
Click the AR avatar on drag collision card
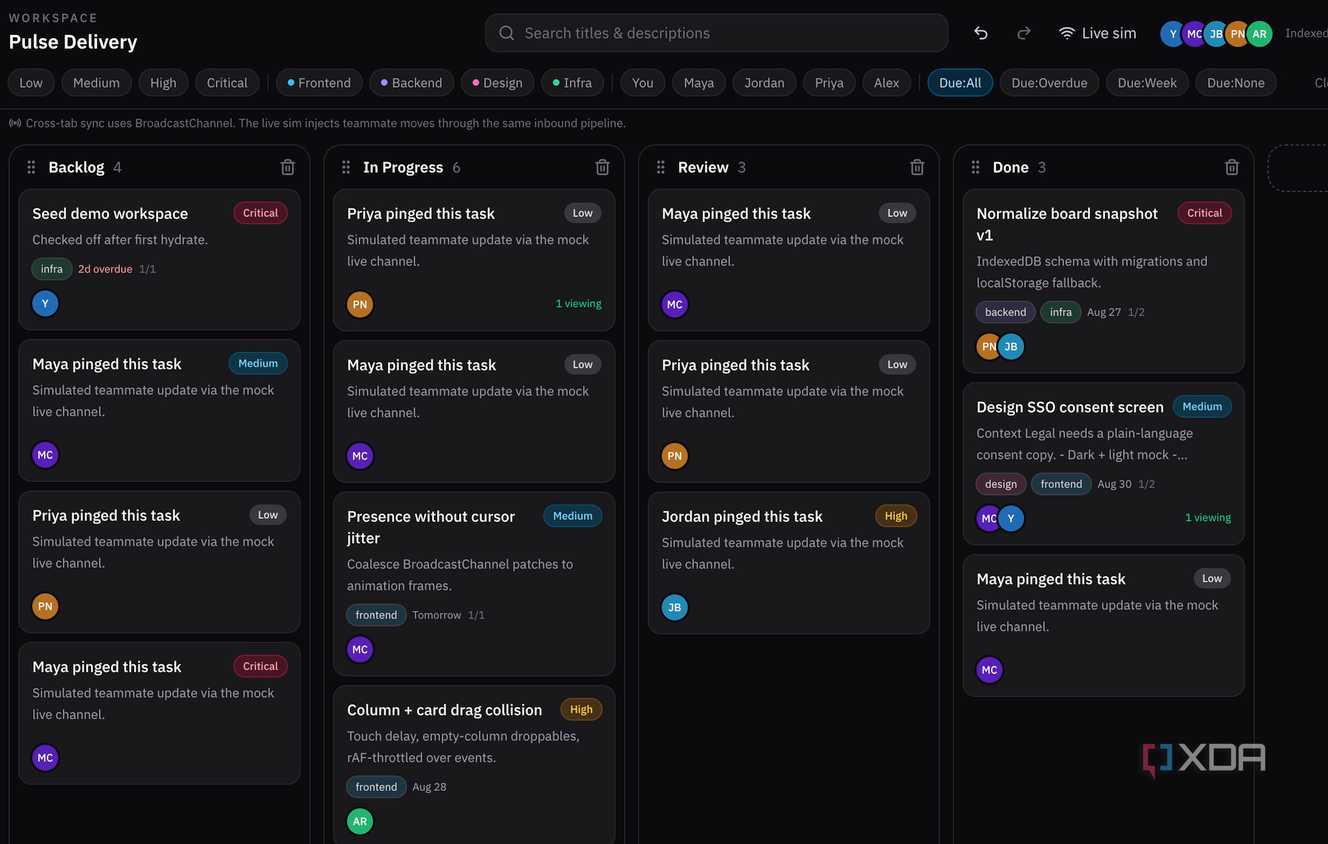360,821
